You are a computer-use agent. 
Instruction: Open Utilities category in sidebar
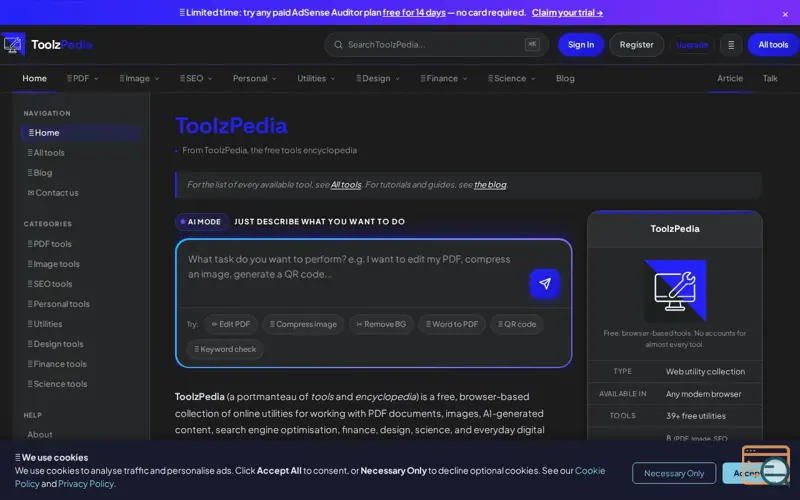(45, 324)
